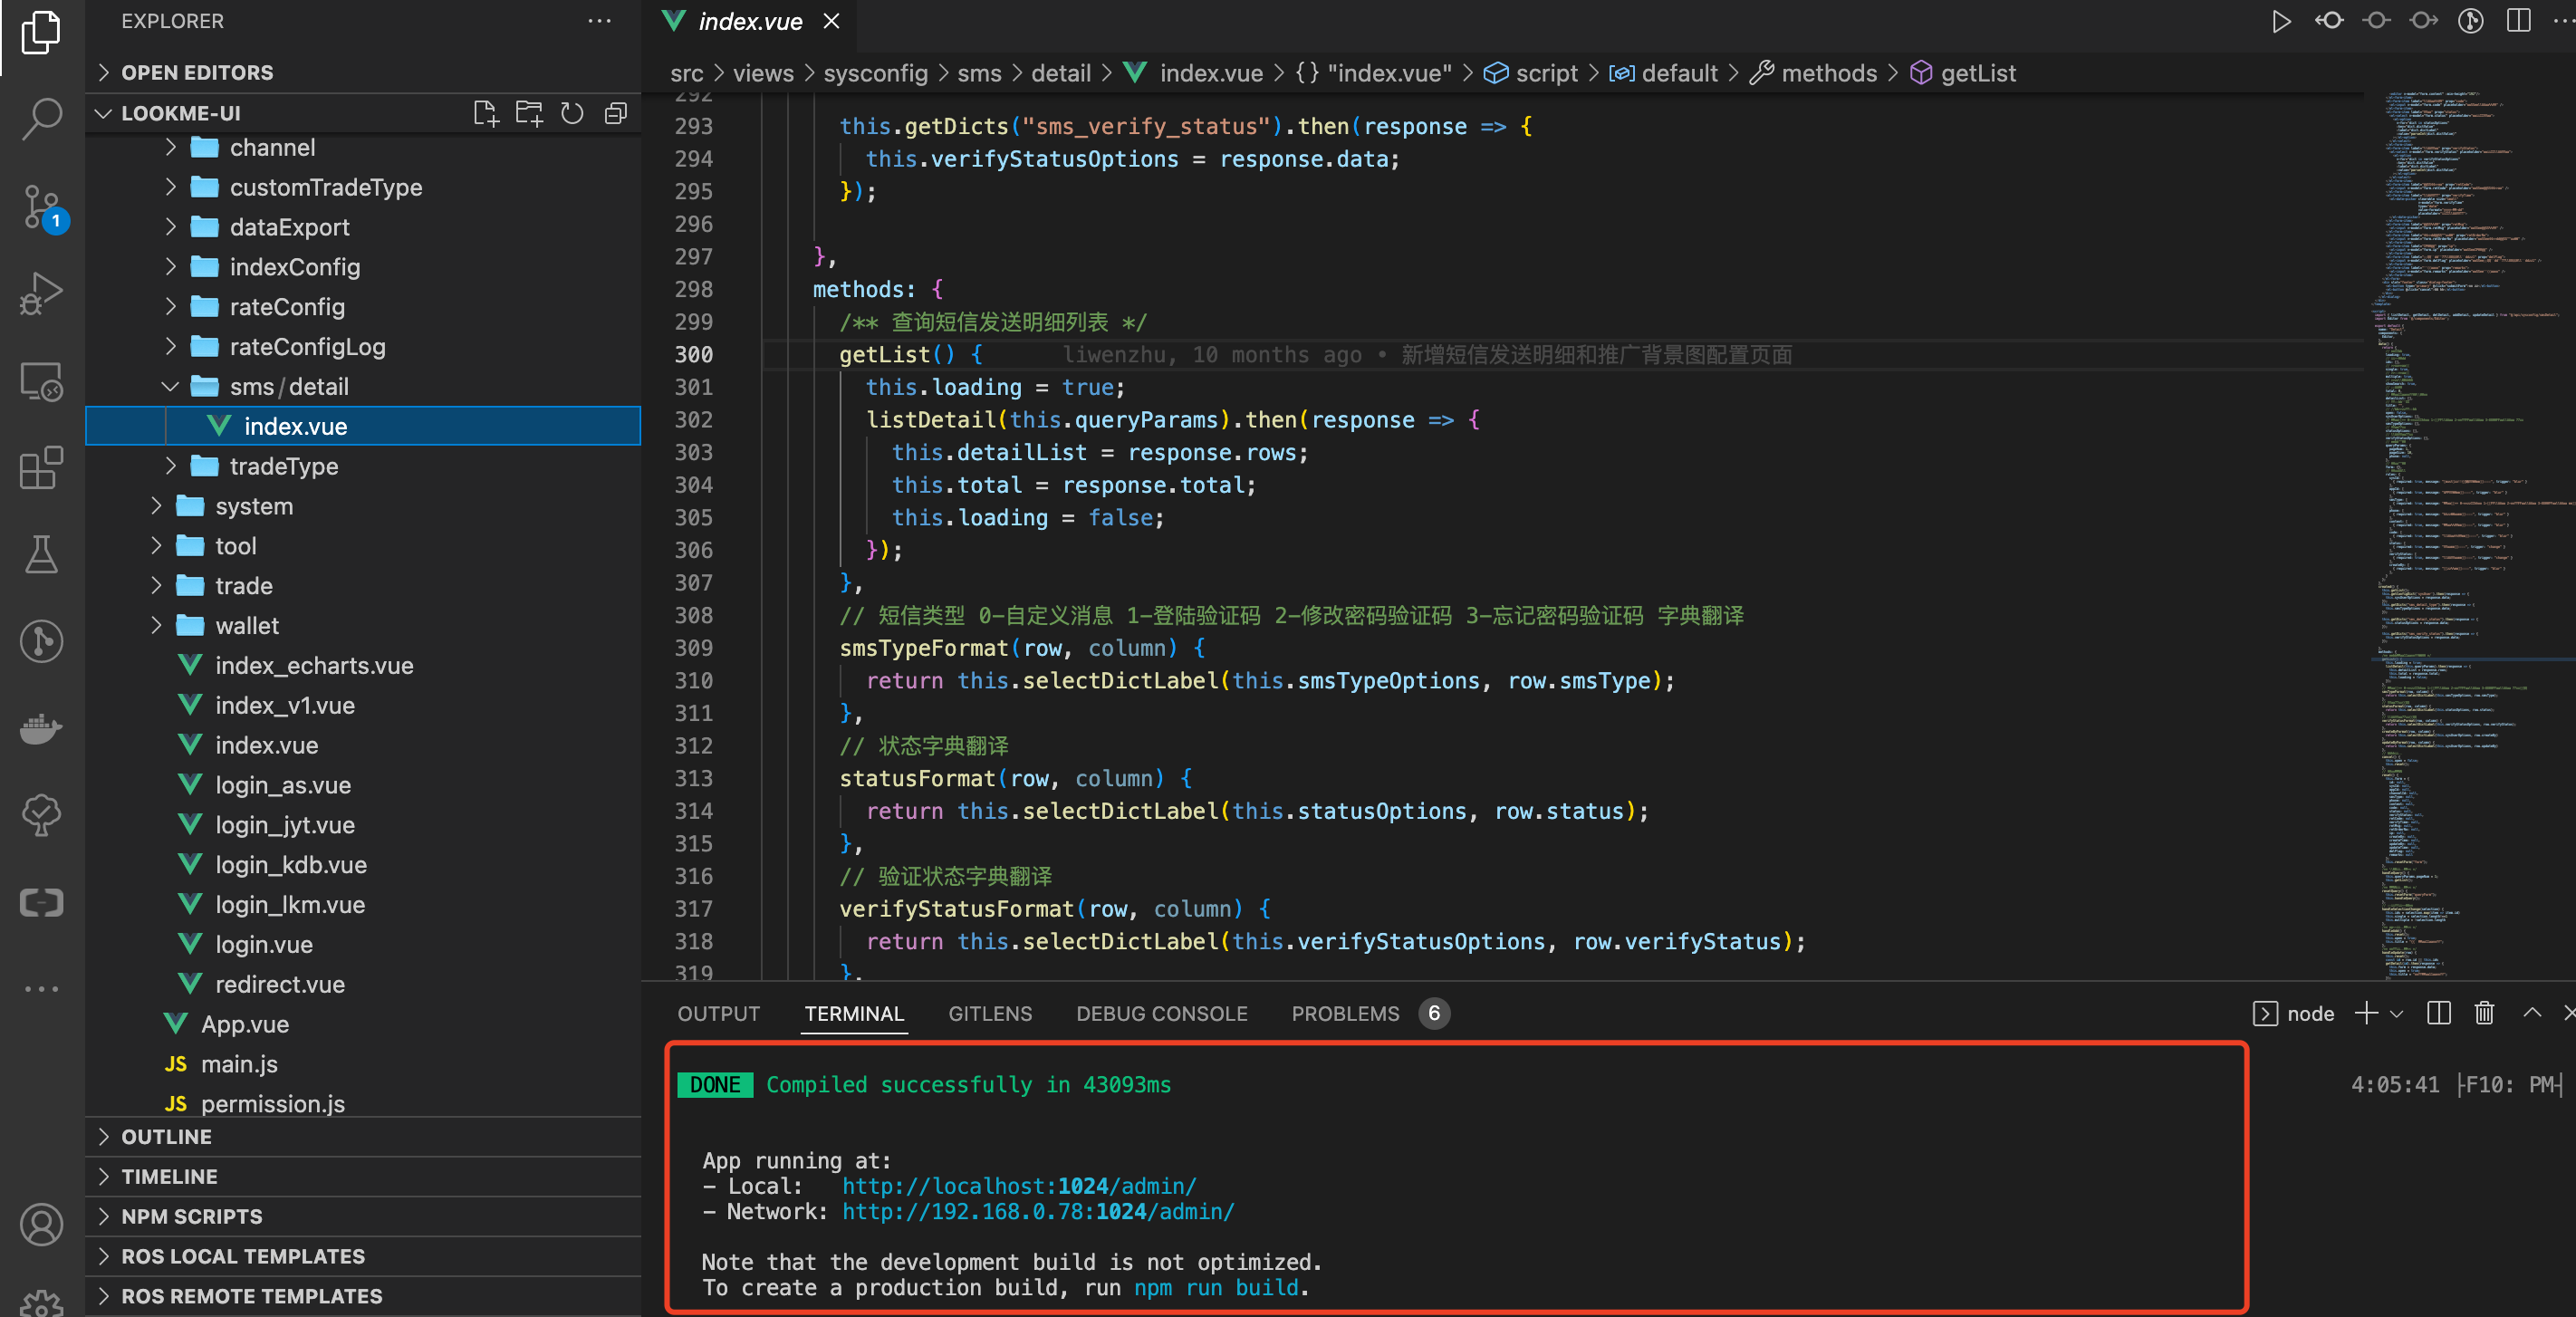
Task: Expand the OUTLINE section
Action: coord(166,1137)
